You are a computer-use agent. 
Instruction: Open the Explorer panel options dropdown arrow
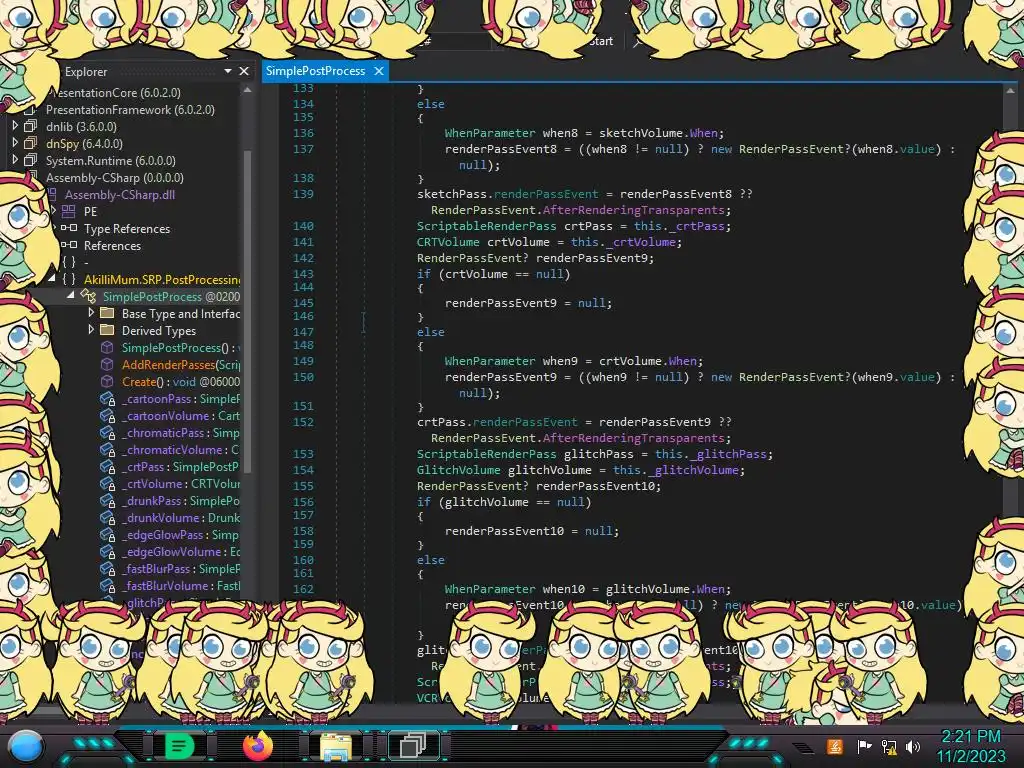(x=228, y=71)
